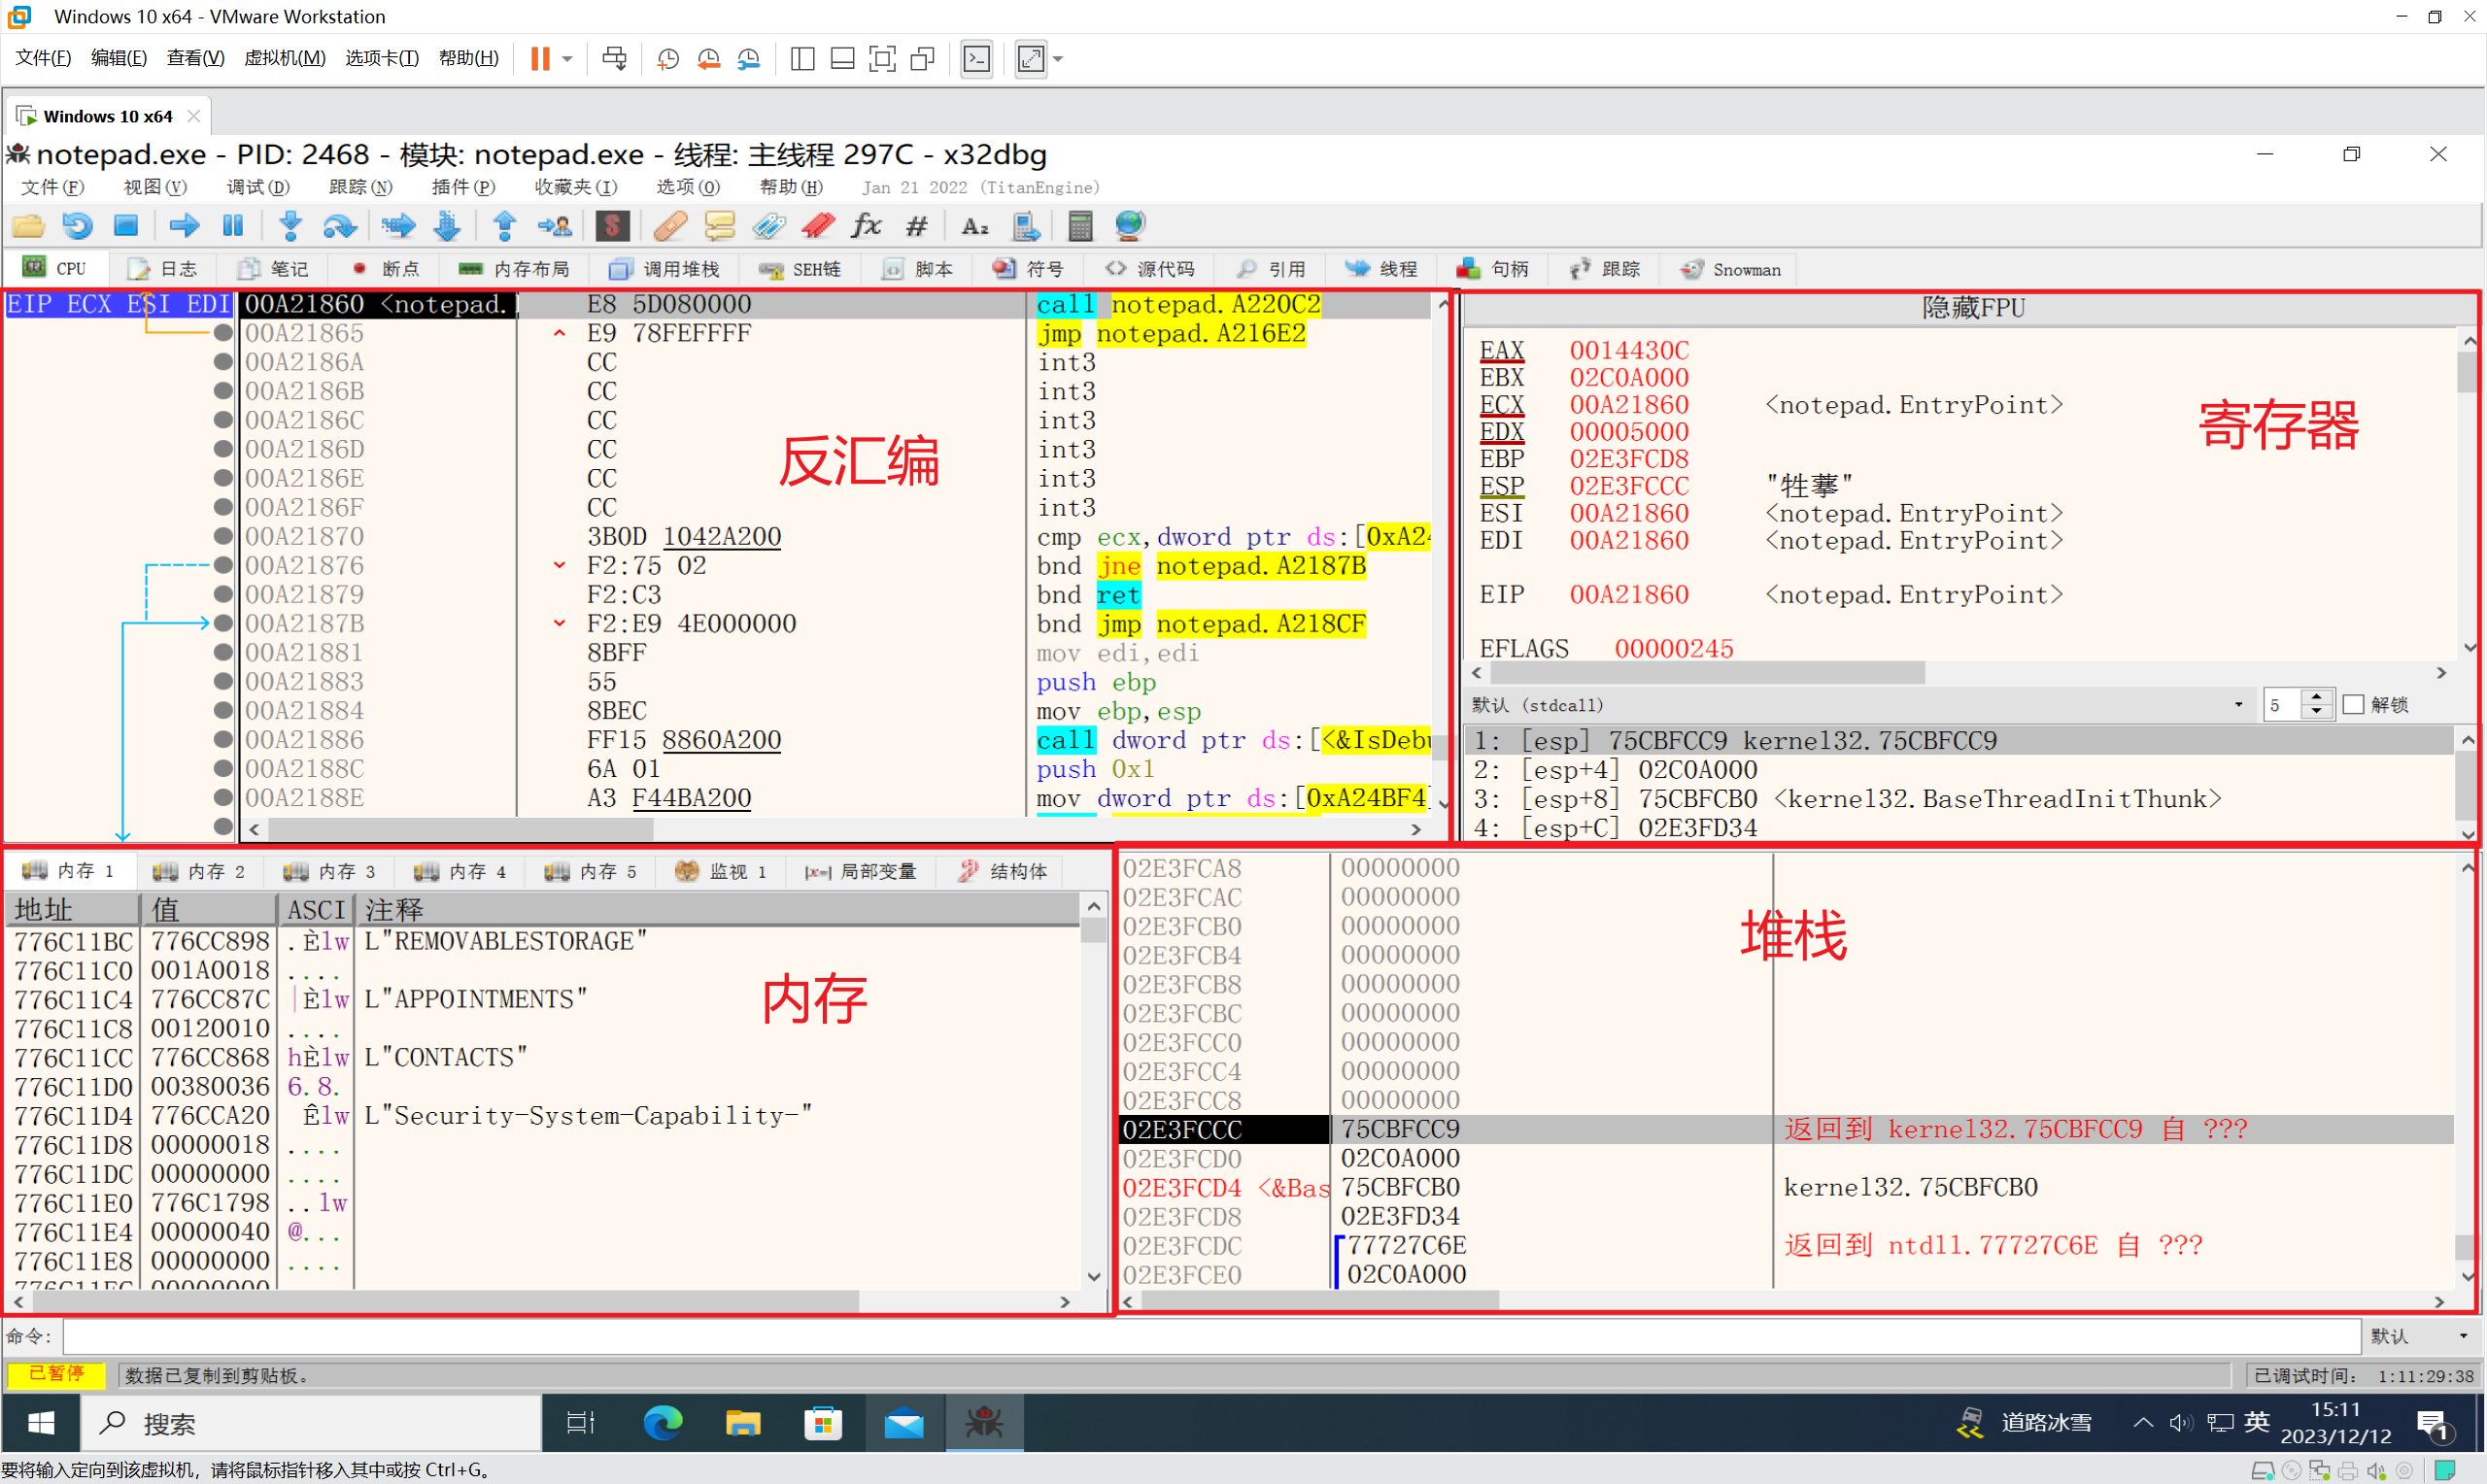Image resolution: width=2487 pixels, height=1484 pixels.
Task: Click the x32dbg bug icon in taskbar
Action: pyautogui.click(x=984, y=1422)
